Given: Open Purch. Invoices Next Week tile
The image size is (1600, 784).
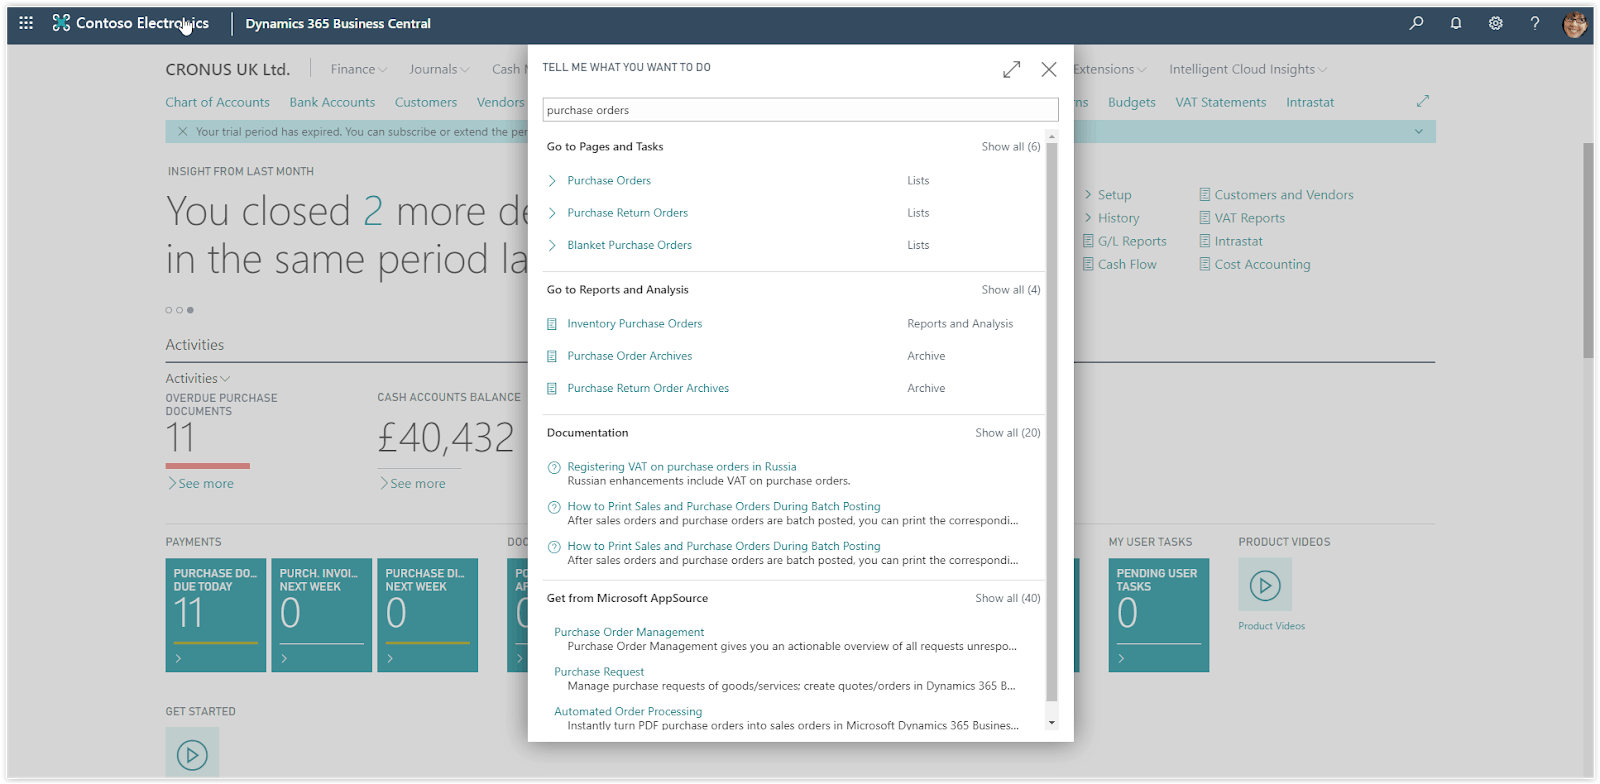Looking at the screenshot, I should [322, 615].
